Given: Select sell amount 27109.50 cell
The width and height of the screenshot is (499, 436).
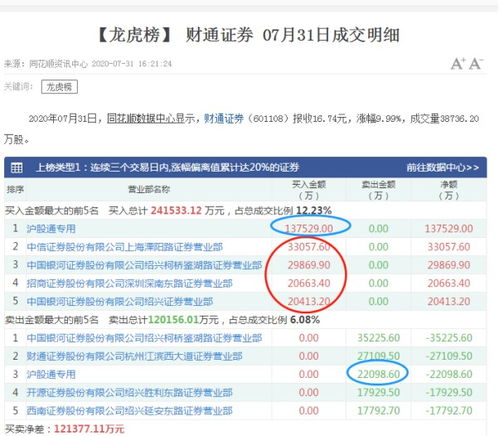Looking at the screenshot, I should coord(379,356).
